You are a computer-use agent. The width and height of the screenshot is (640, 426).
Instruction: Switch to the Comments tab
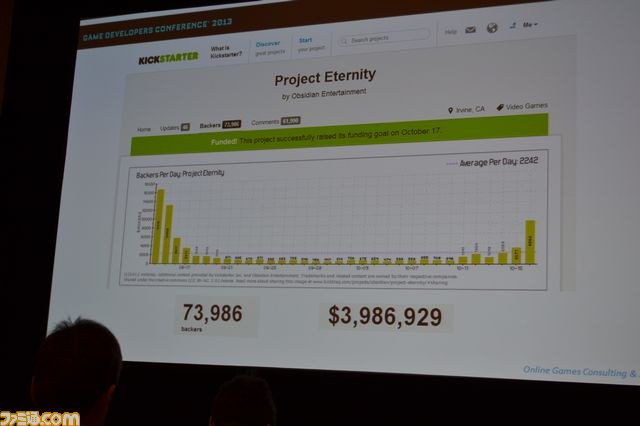[276, 121]
